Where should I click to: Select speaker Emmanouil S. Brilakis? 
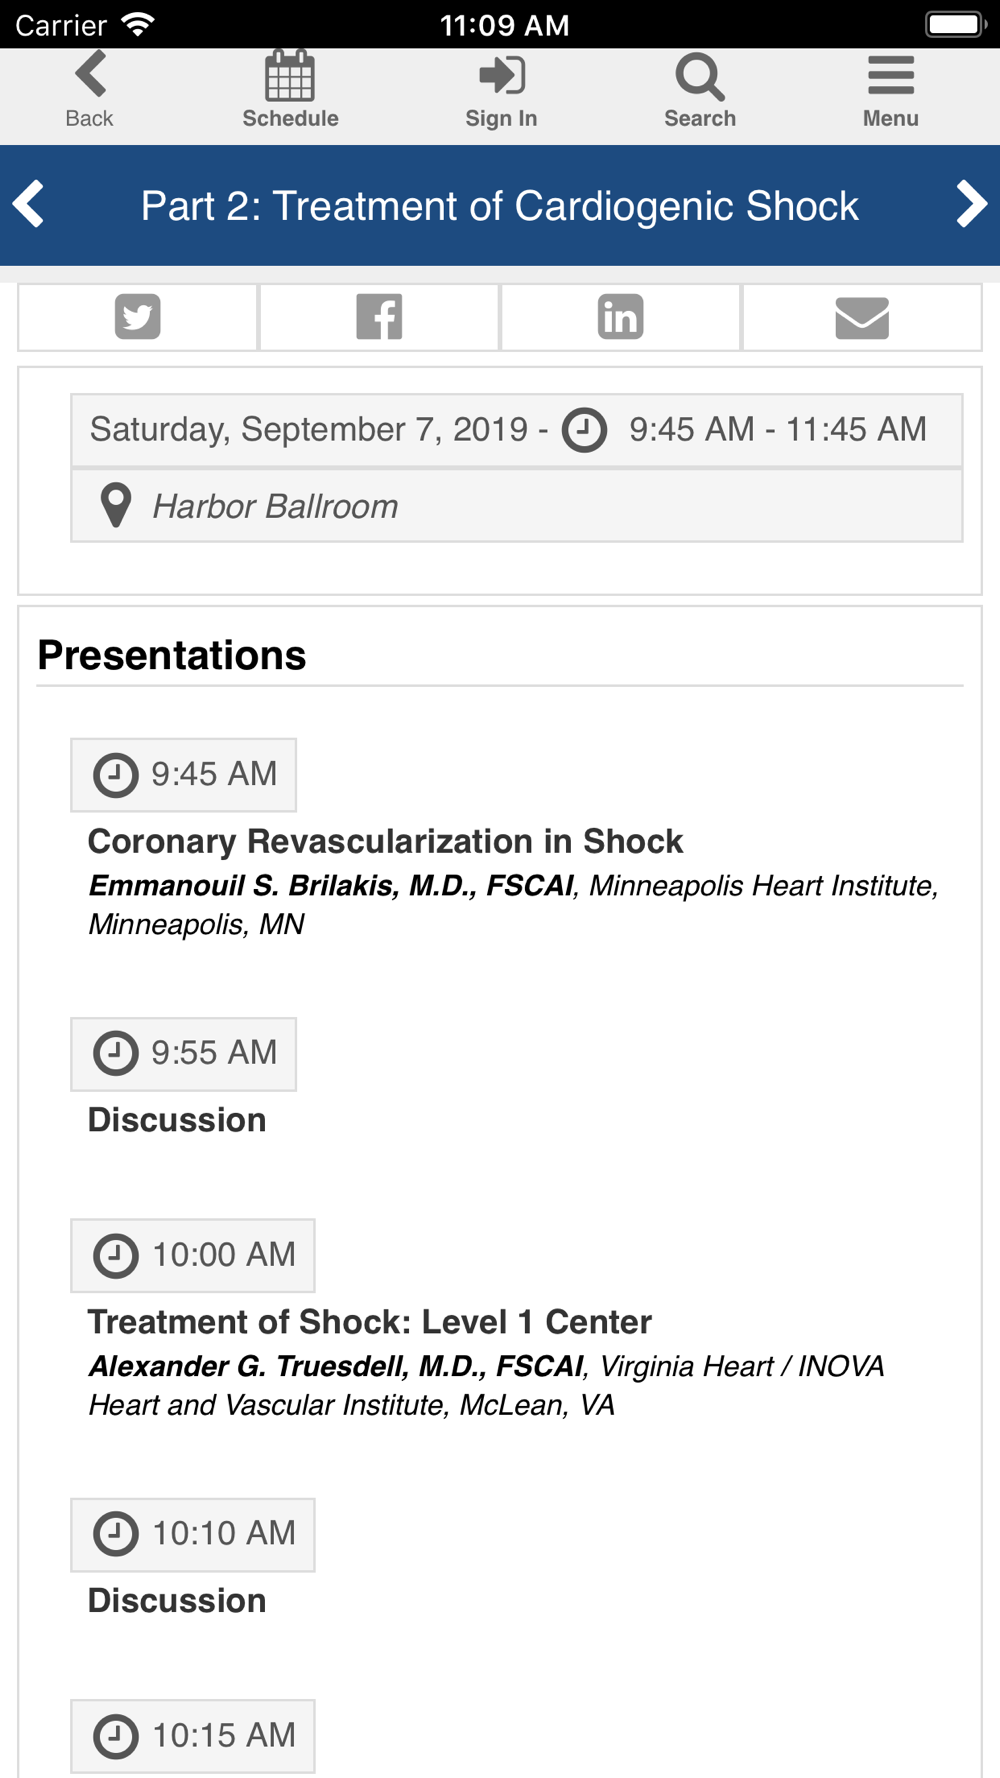coord(331,886)
